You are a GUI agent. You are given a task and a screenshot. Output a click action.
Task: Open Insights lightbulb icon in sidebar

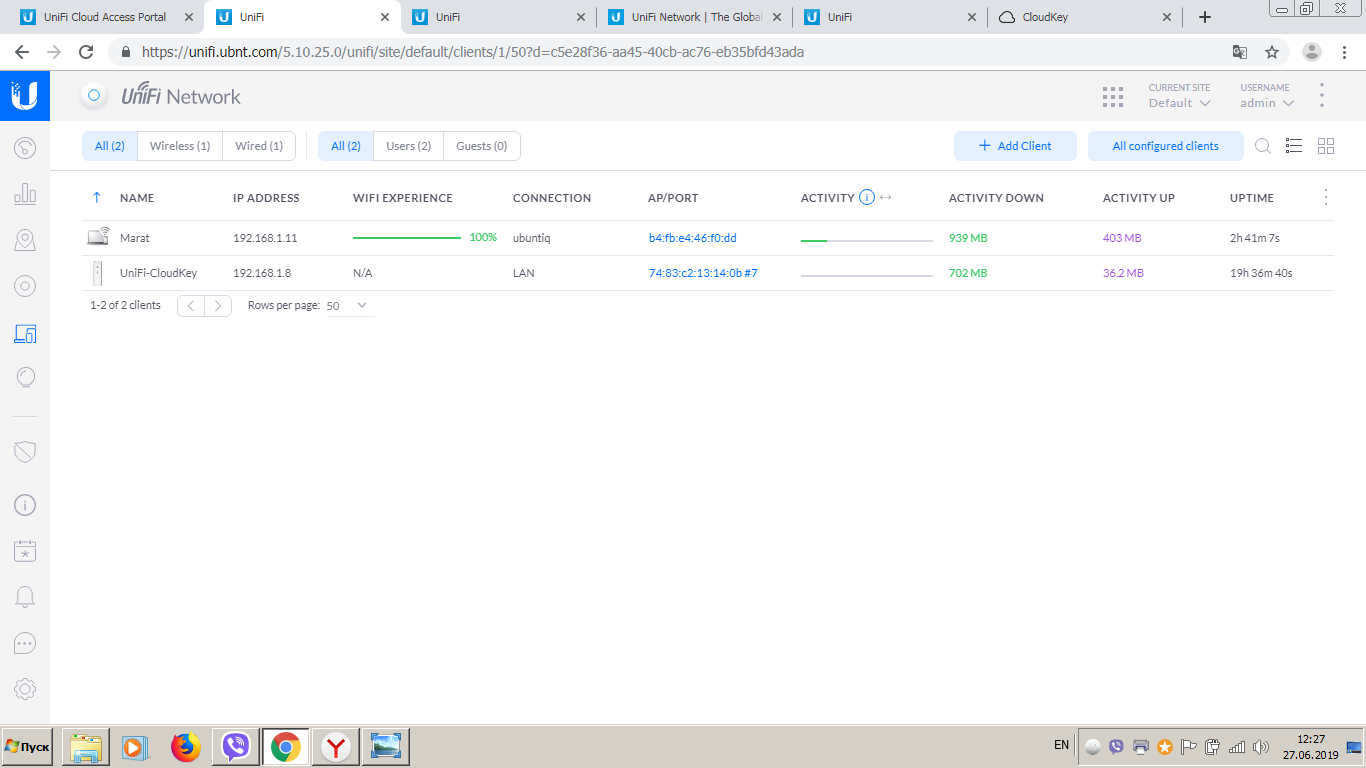(25, 378)
